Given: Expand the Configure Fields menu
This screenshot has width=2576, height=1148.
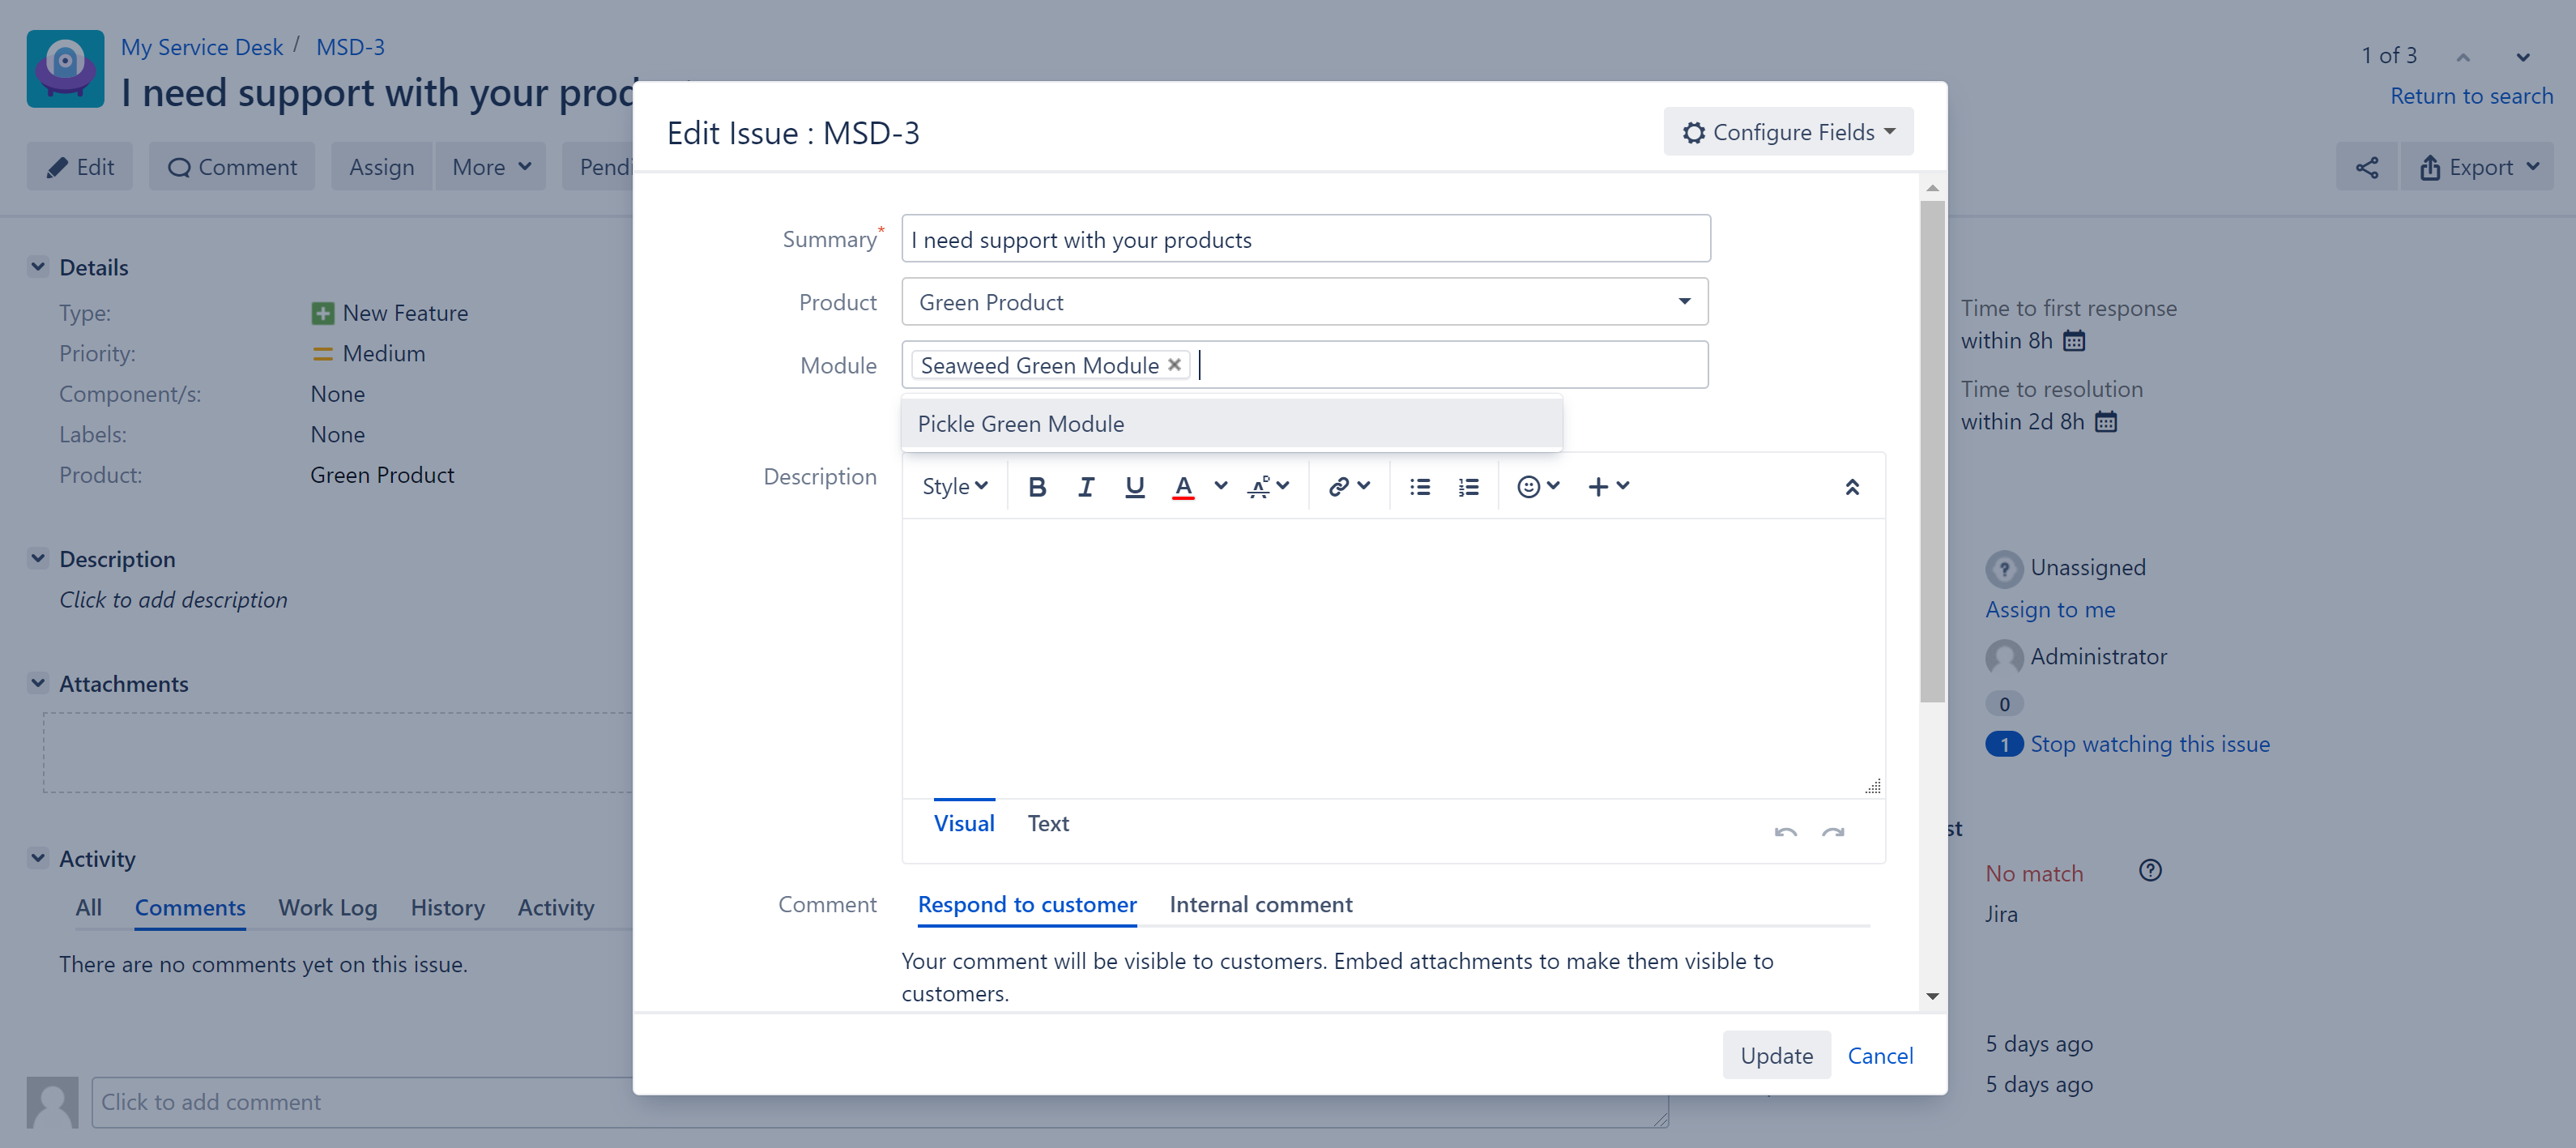Looking at the screenshot, I should coord(1788,132).
